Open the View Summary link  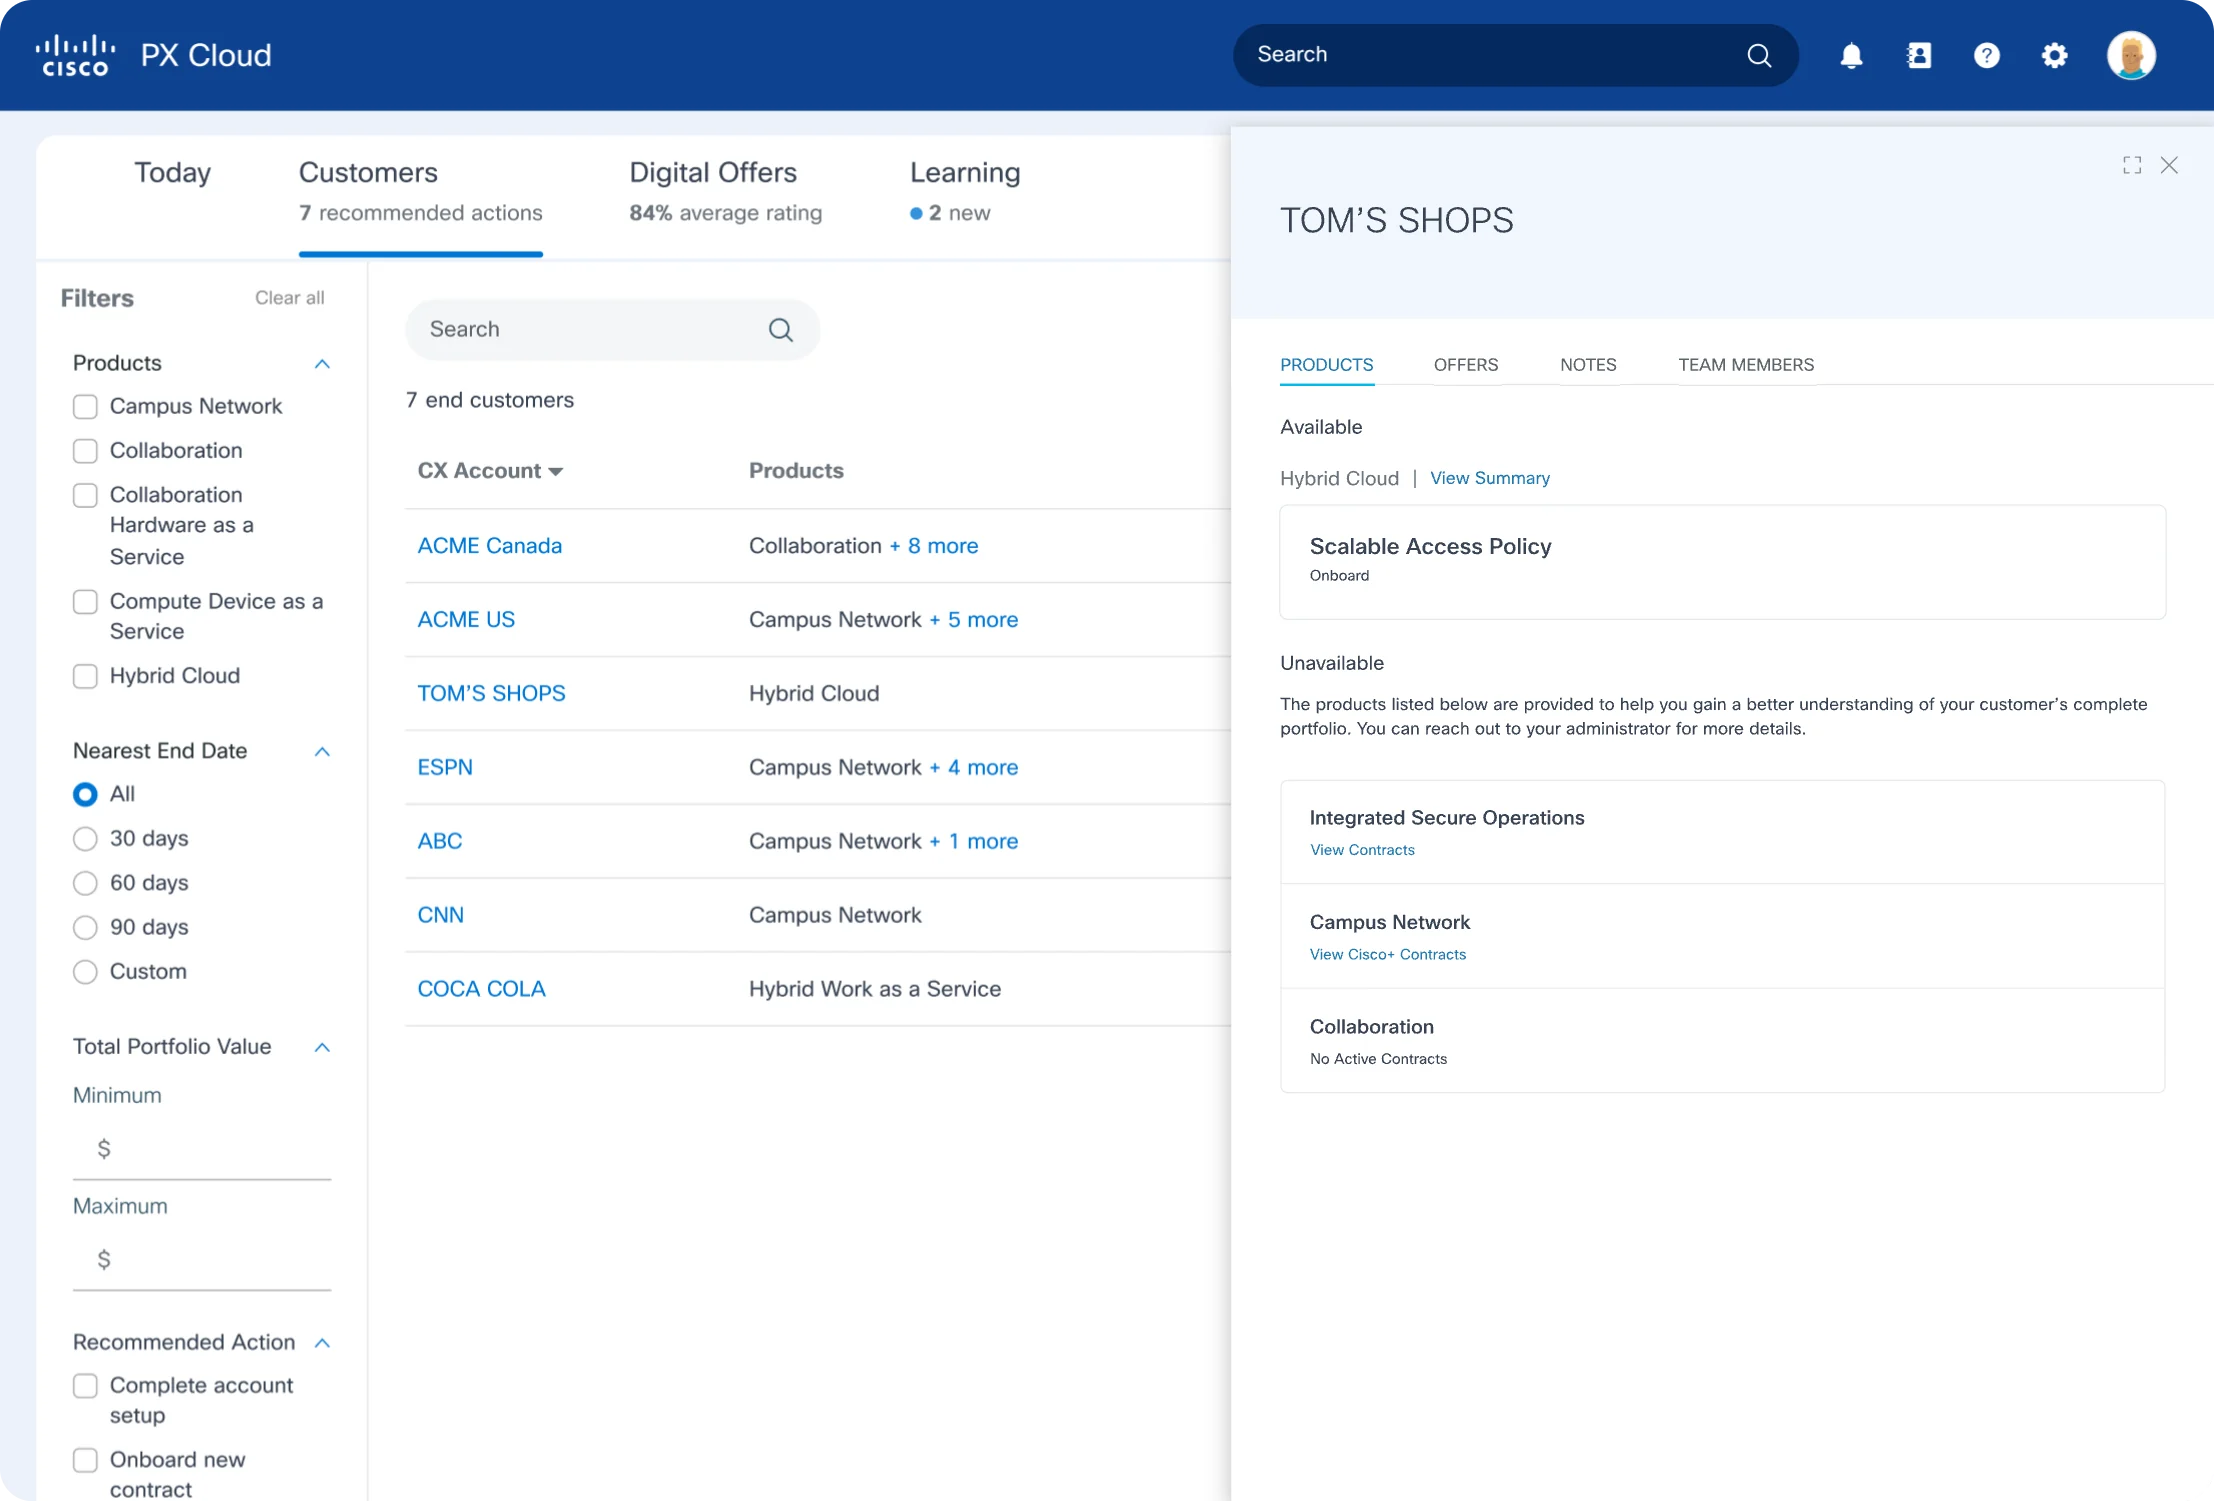click(1490, 478)
